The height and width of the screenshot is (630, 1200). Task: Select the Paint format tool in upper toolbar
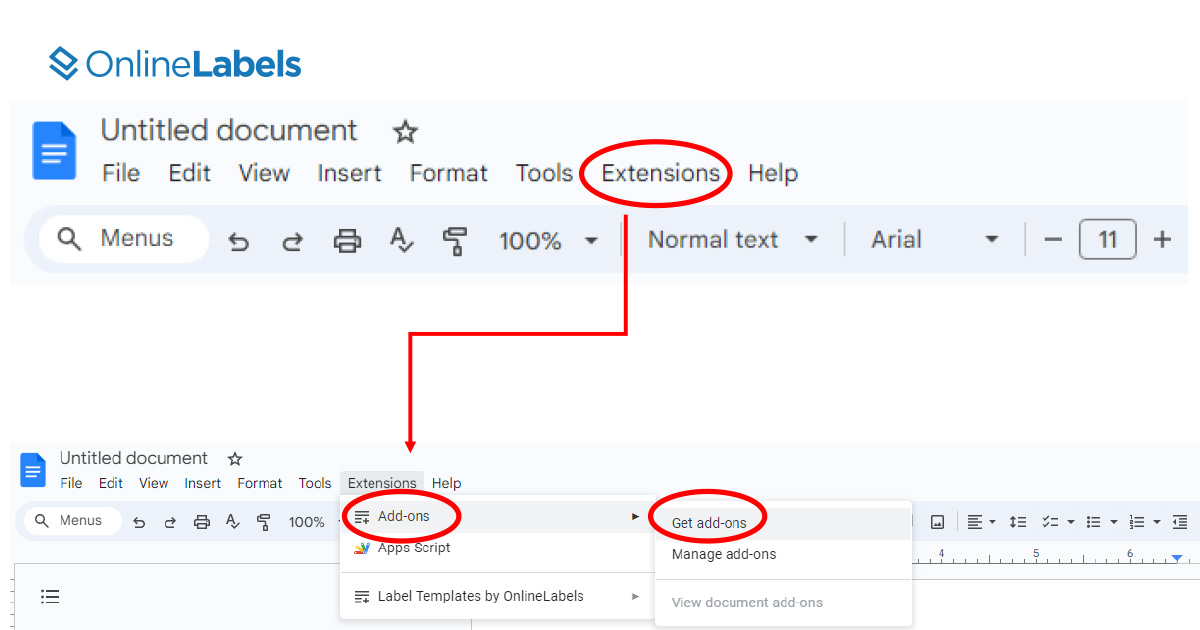pos(455,240)
